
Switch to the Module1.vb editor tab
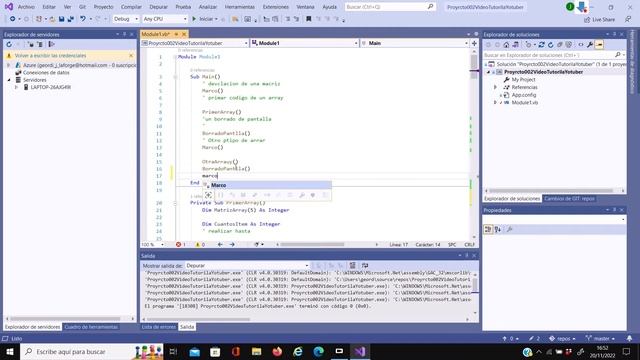pyautogui.click(x=156, y=34)
